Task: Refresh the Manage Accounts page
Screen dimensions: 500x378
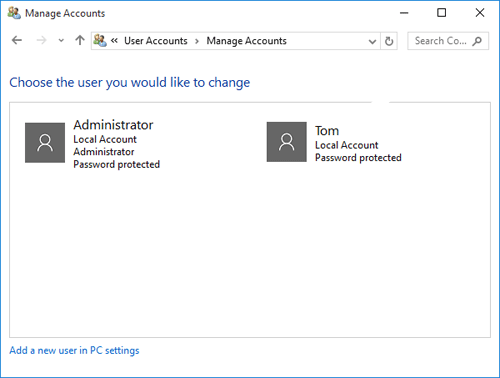Action: [389, 41]
